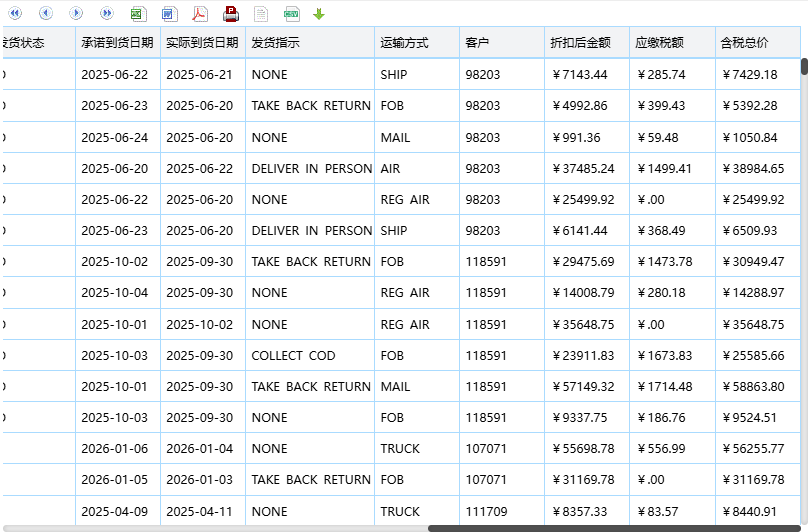Select the MAIL cell in the ¥57149.32 row
This screenshot has height=532, width=808.
[417, 386]
